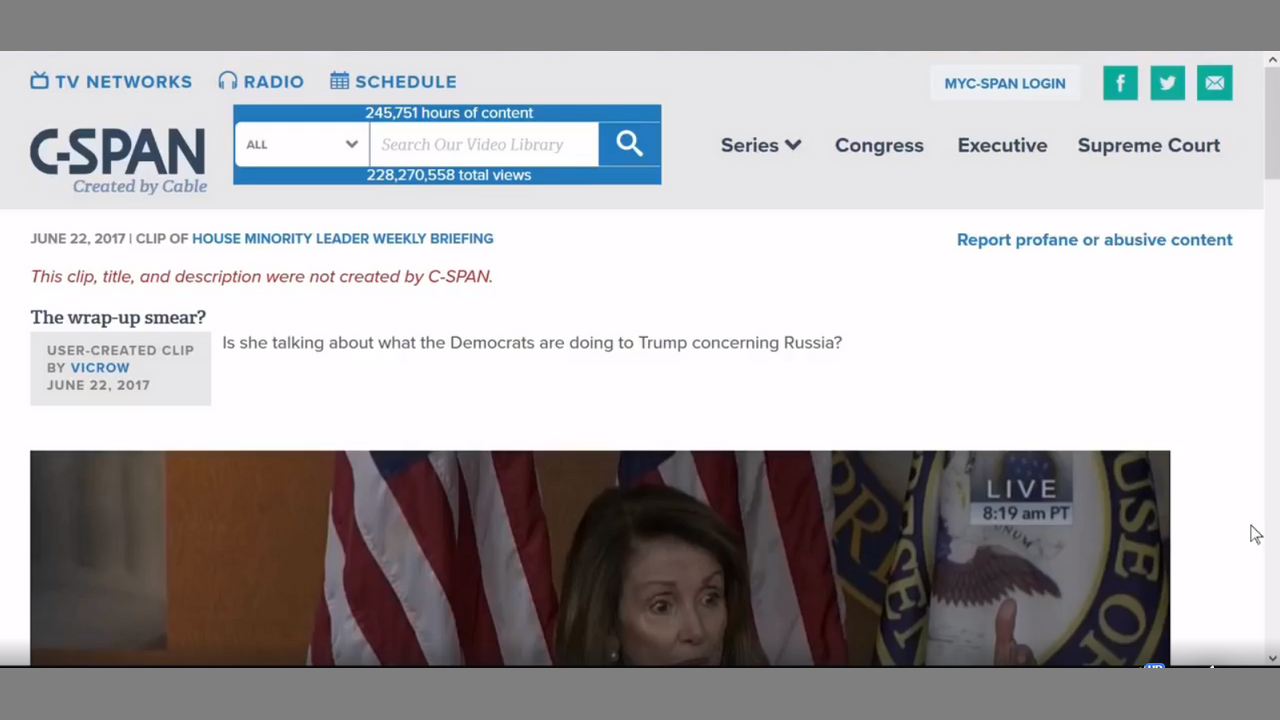This screenshot has width=1280, height=720.
Task: Click the C-SPAN logo
Action: (118, 159)
